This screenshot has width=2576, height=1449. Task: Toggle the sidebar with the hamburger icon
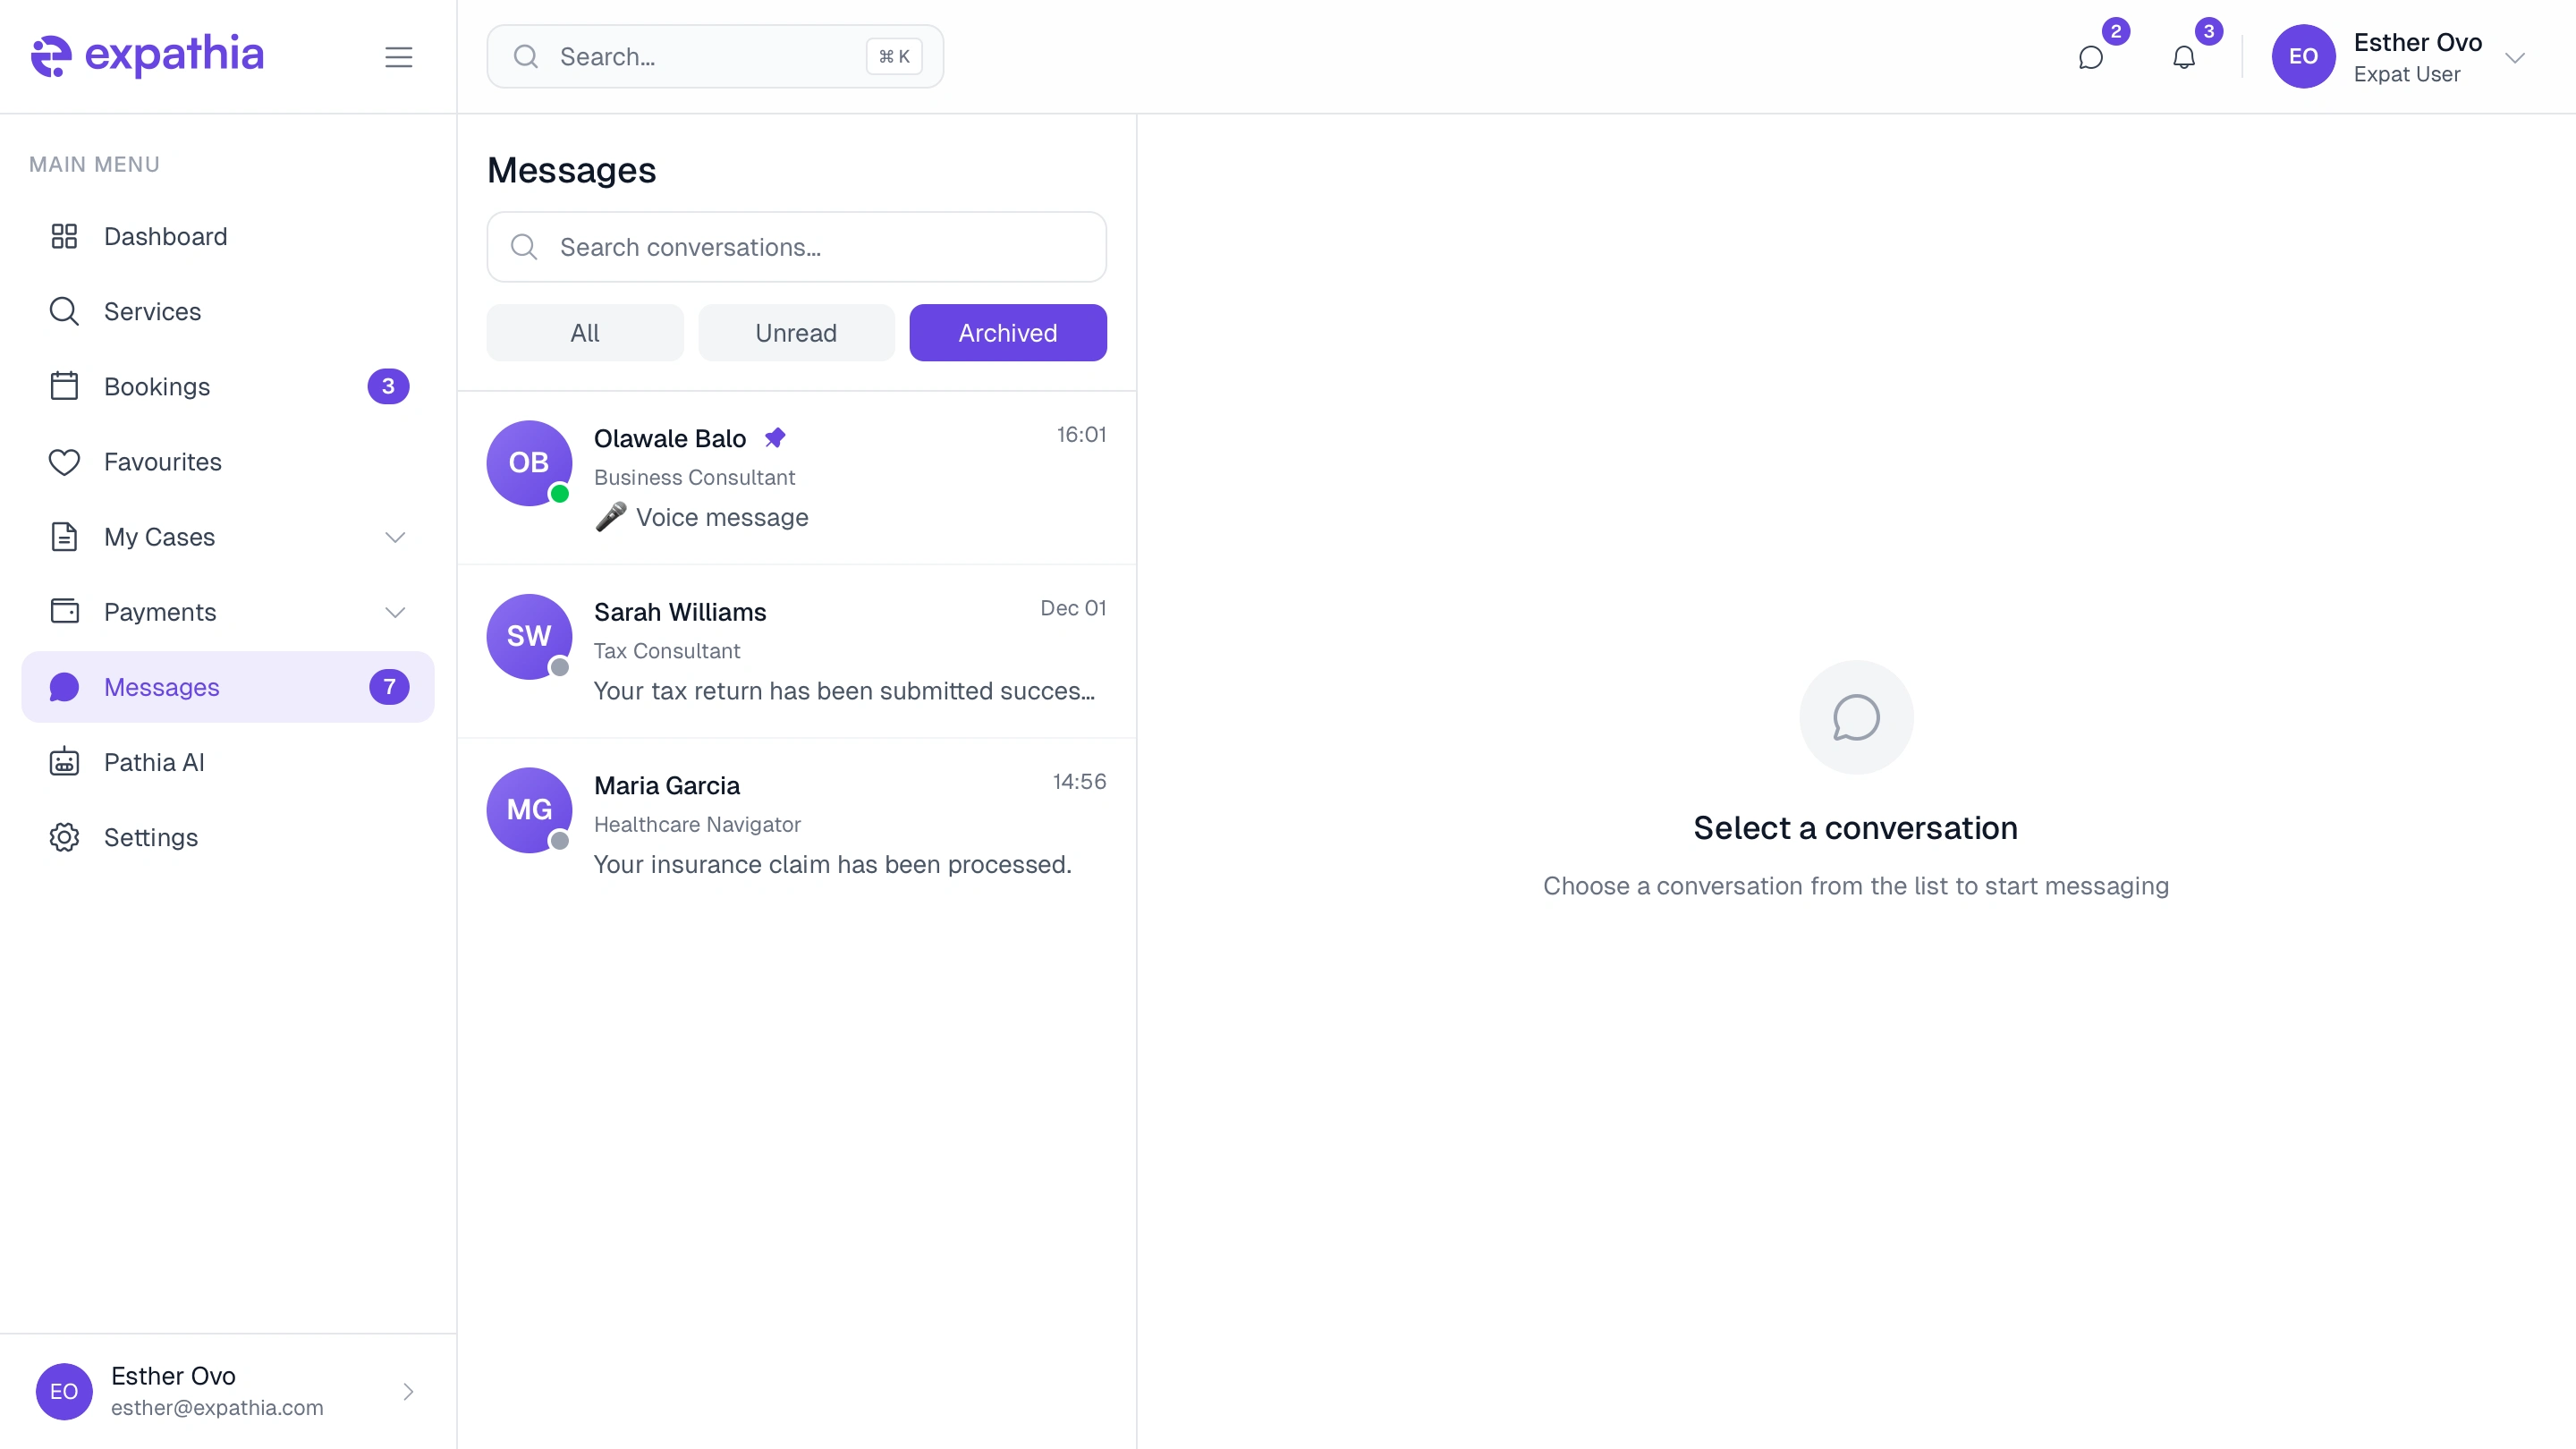point(398,57)
